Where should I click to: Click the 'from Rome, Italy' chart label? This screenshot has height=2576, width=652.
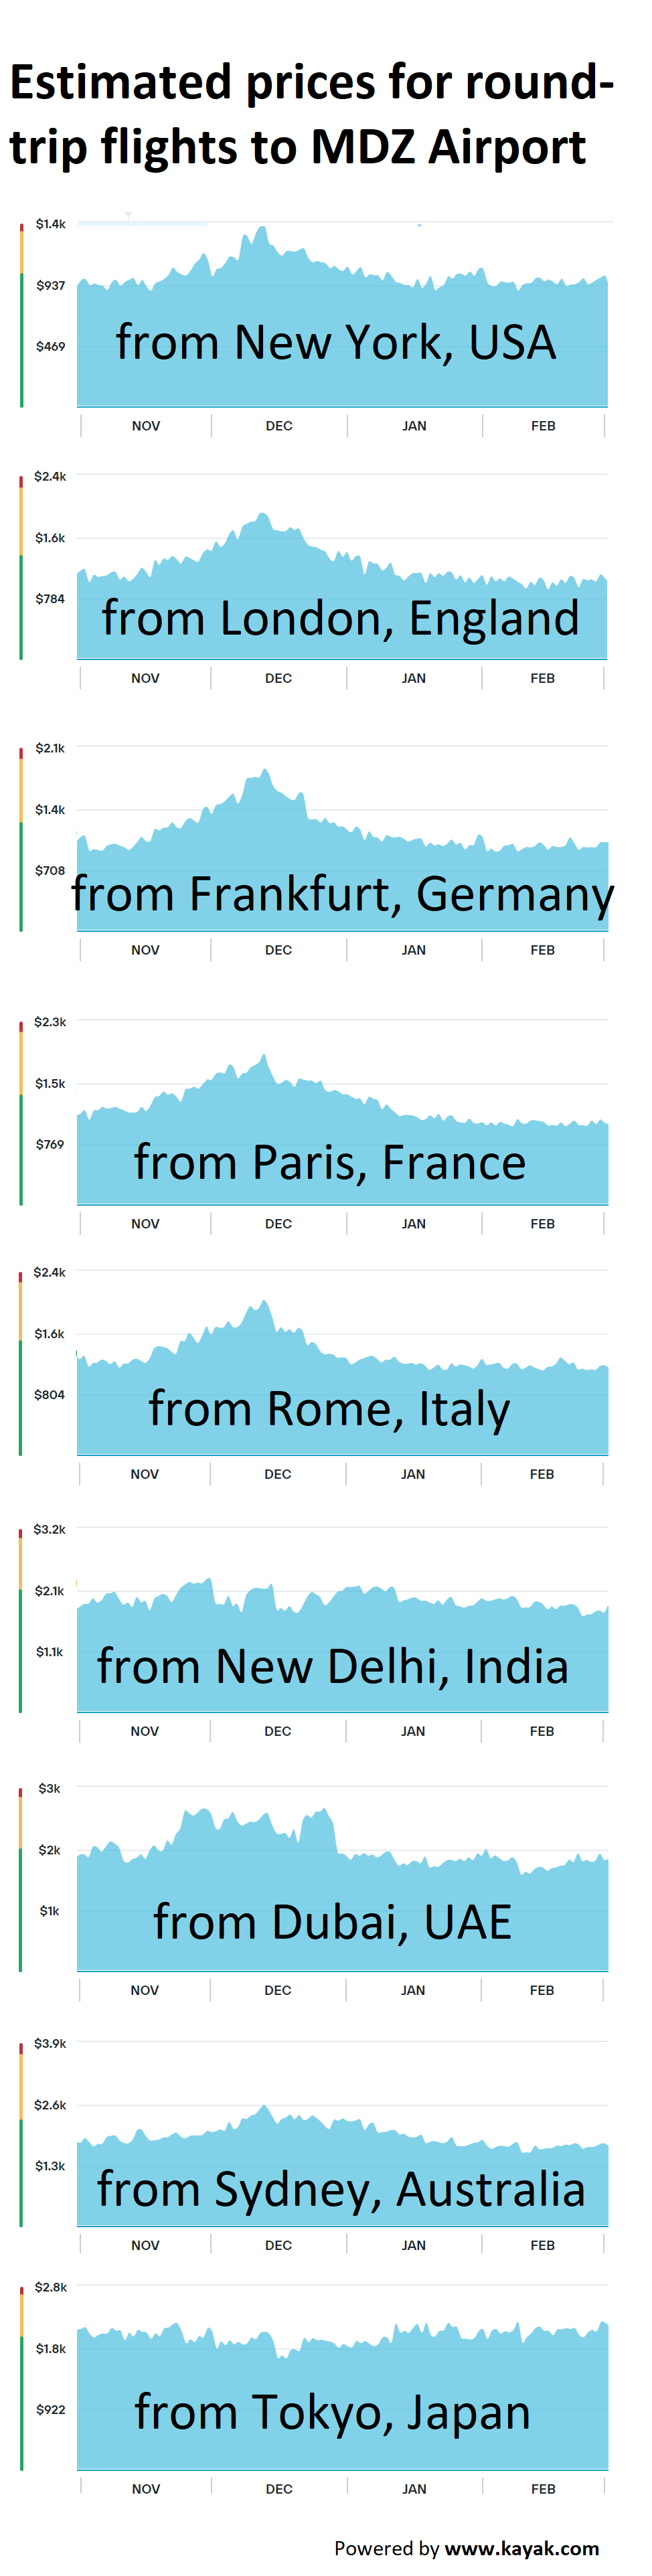329,1409
